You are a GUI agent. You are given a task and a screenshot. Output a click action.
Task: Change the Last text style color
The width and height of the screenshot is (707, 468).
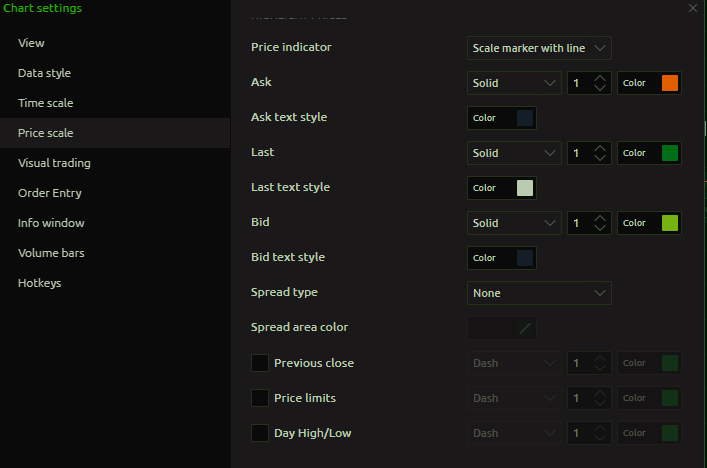point(524,188)
